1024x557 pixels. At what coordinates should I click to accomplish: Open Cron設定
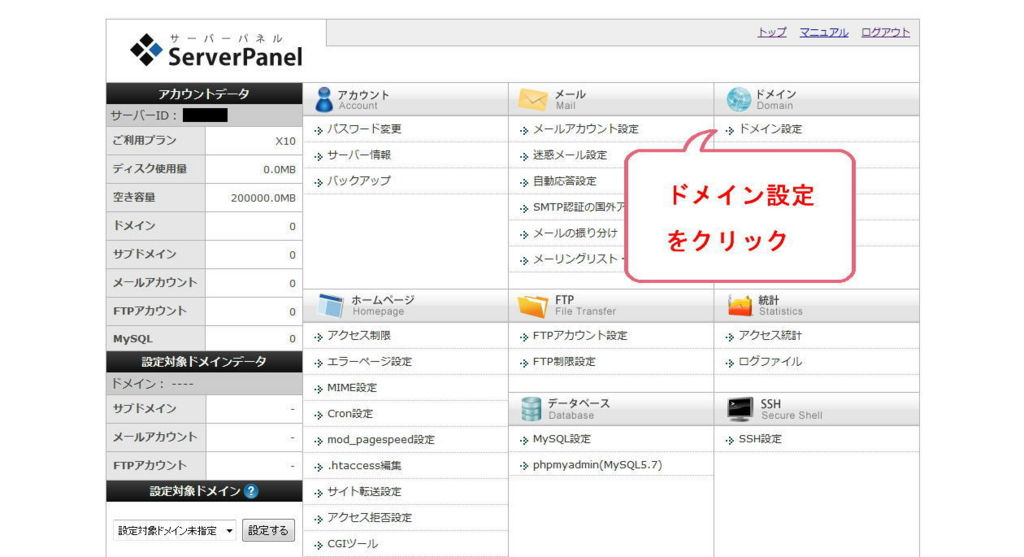(x=349, y=414)
